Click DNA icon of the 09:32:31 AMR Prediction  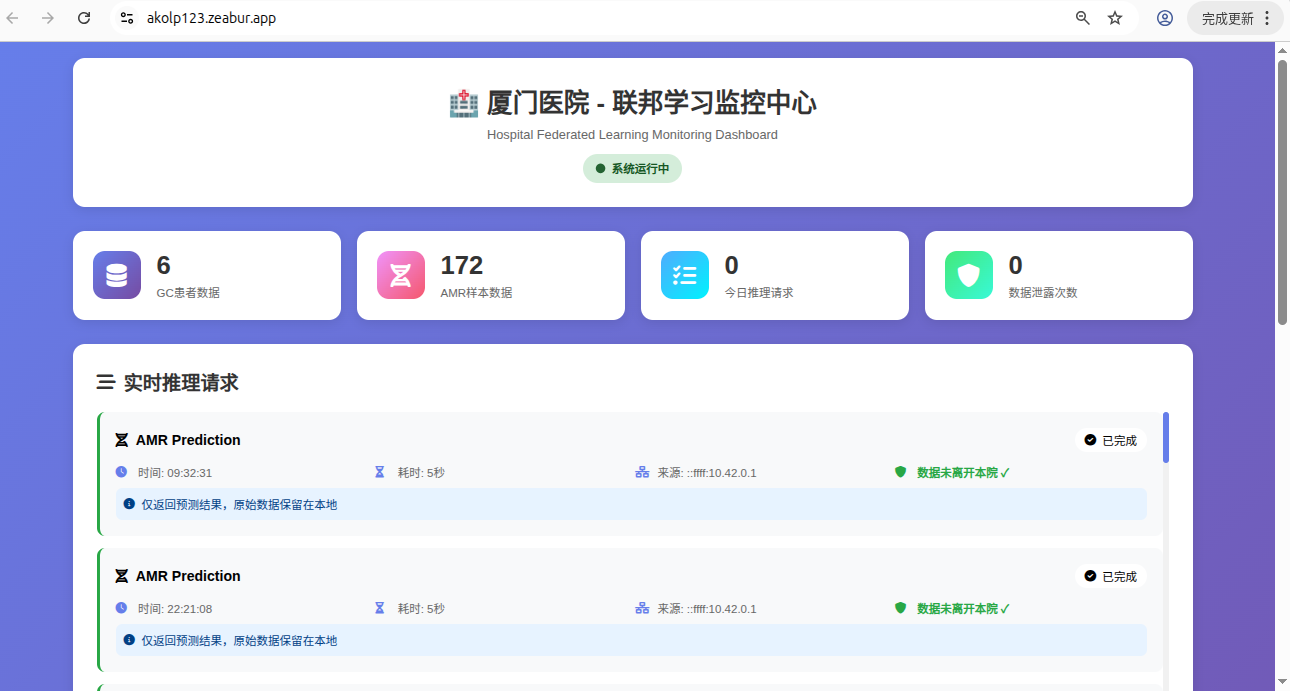(x=122, y=440)
